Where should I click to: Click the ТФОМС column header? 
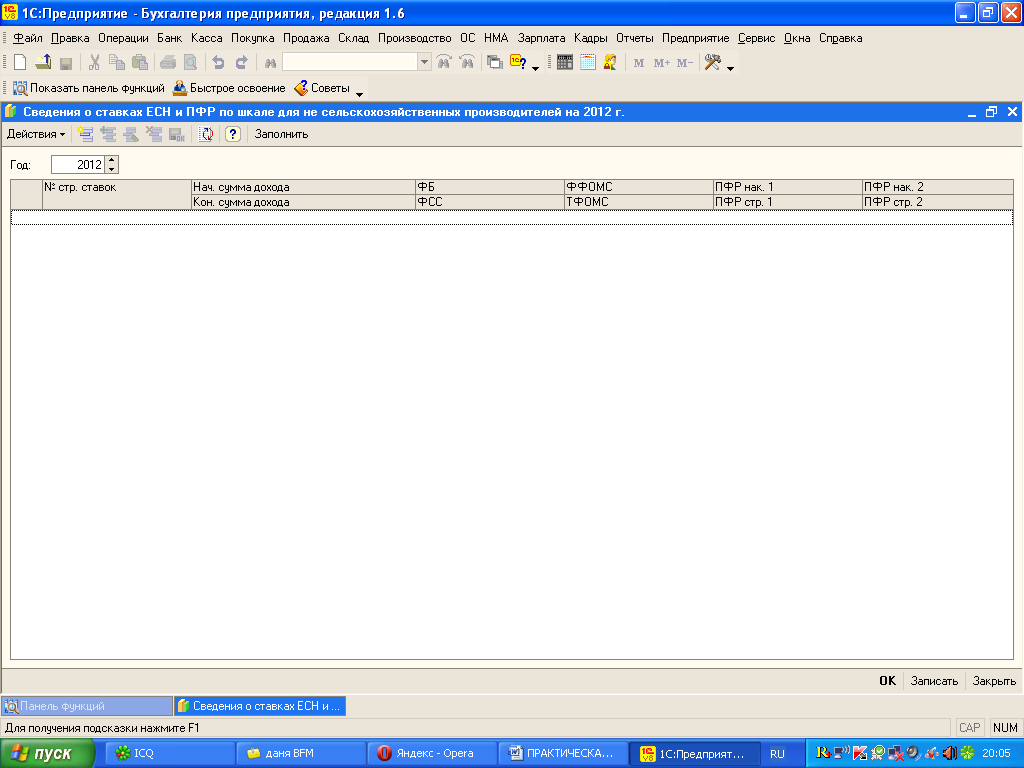coord(639,202)
